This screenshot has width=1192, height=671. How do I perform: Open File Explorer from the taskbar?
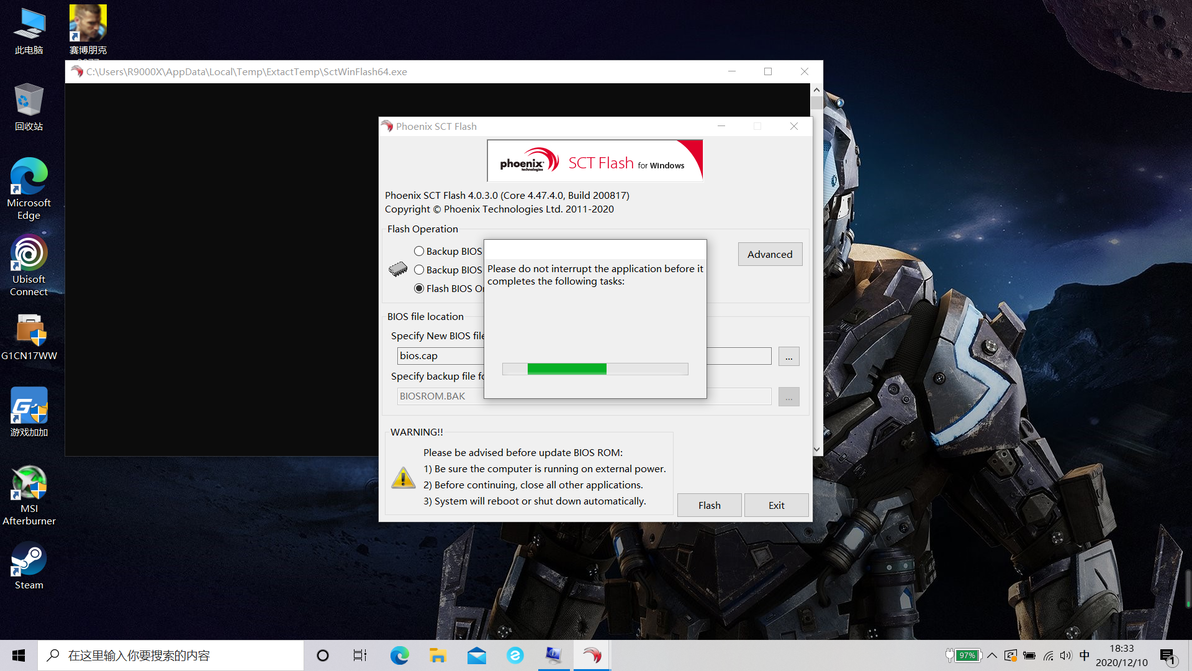[x=438, y=655]
